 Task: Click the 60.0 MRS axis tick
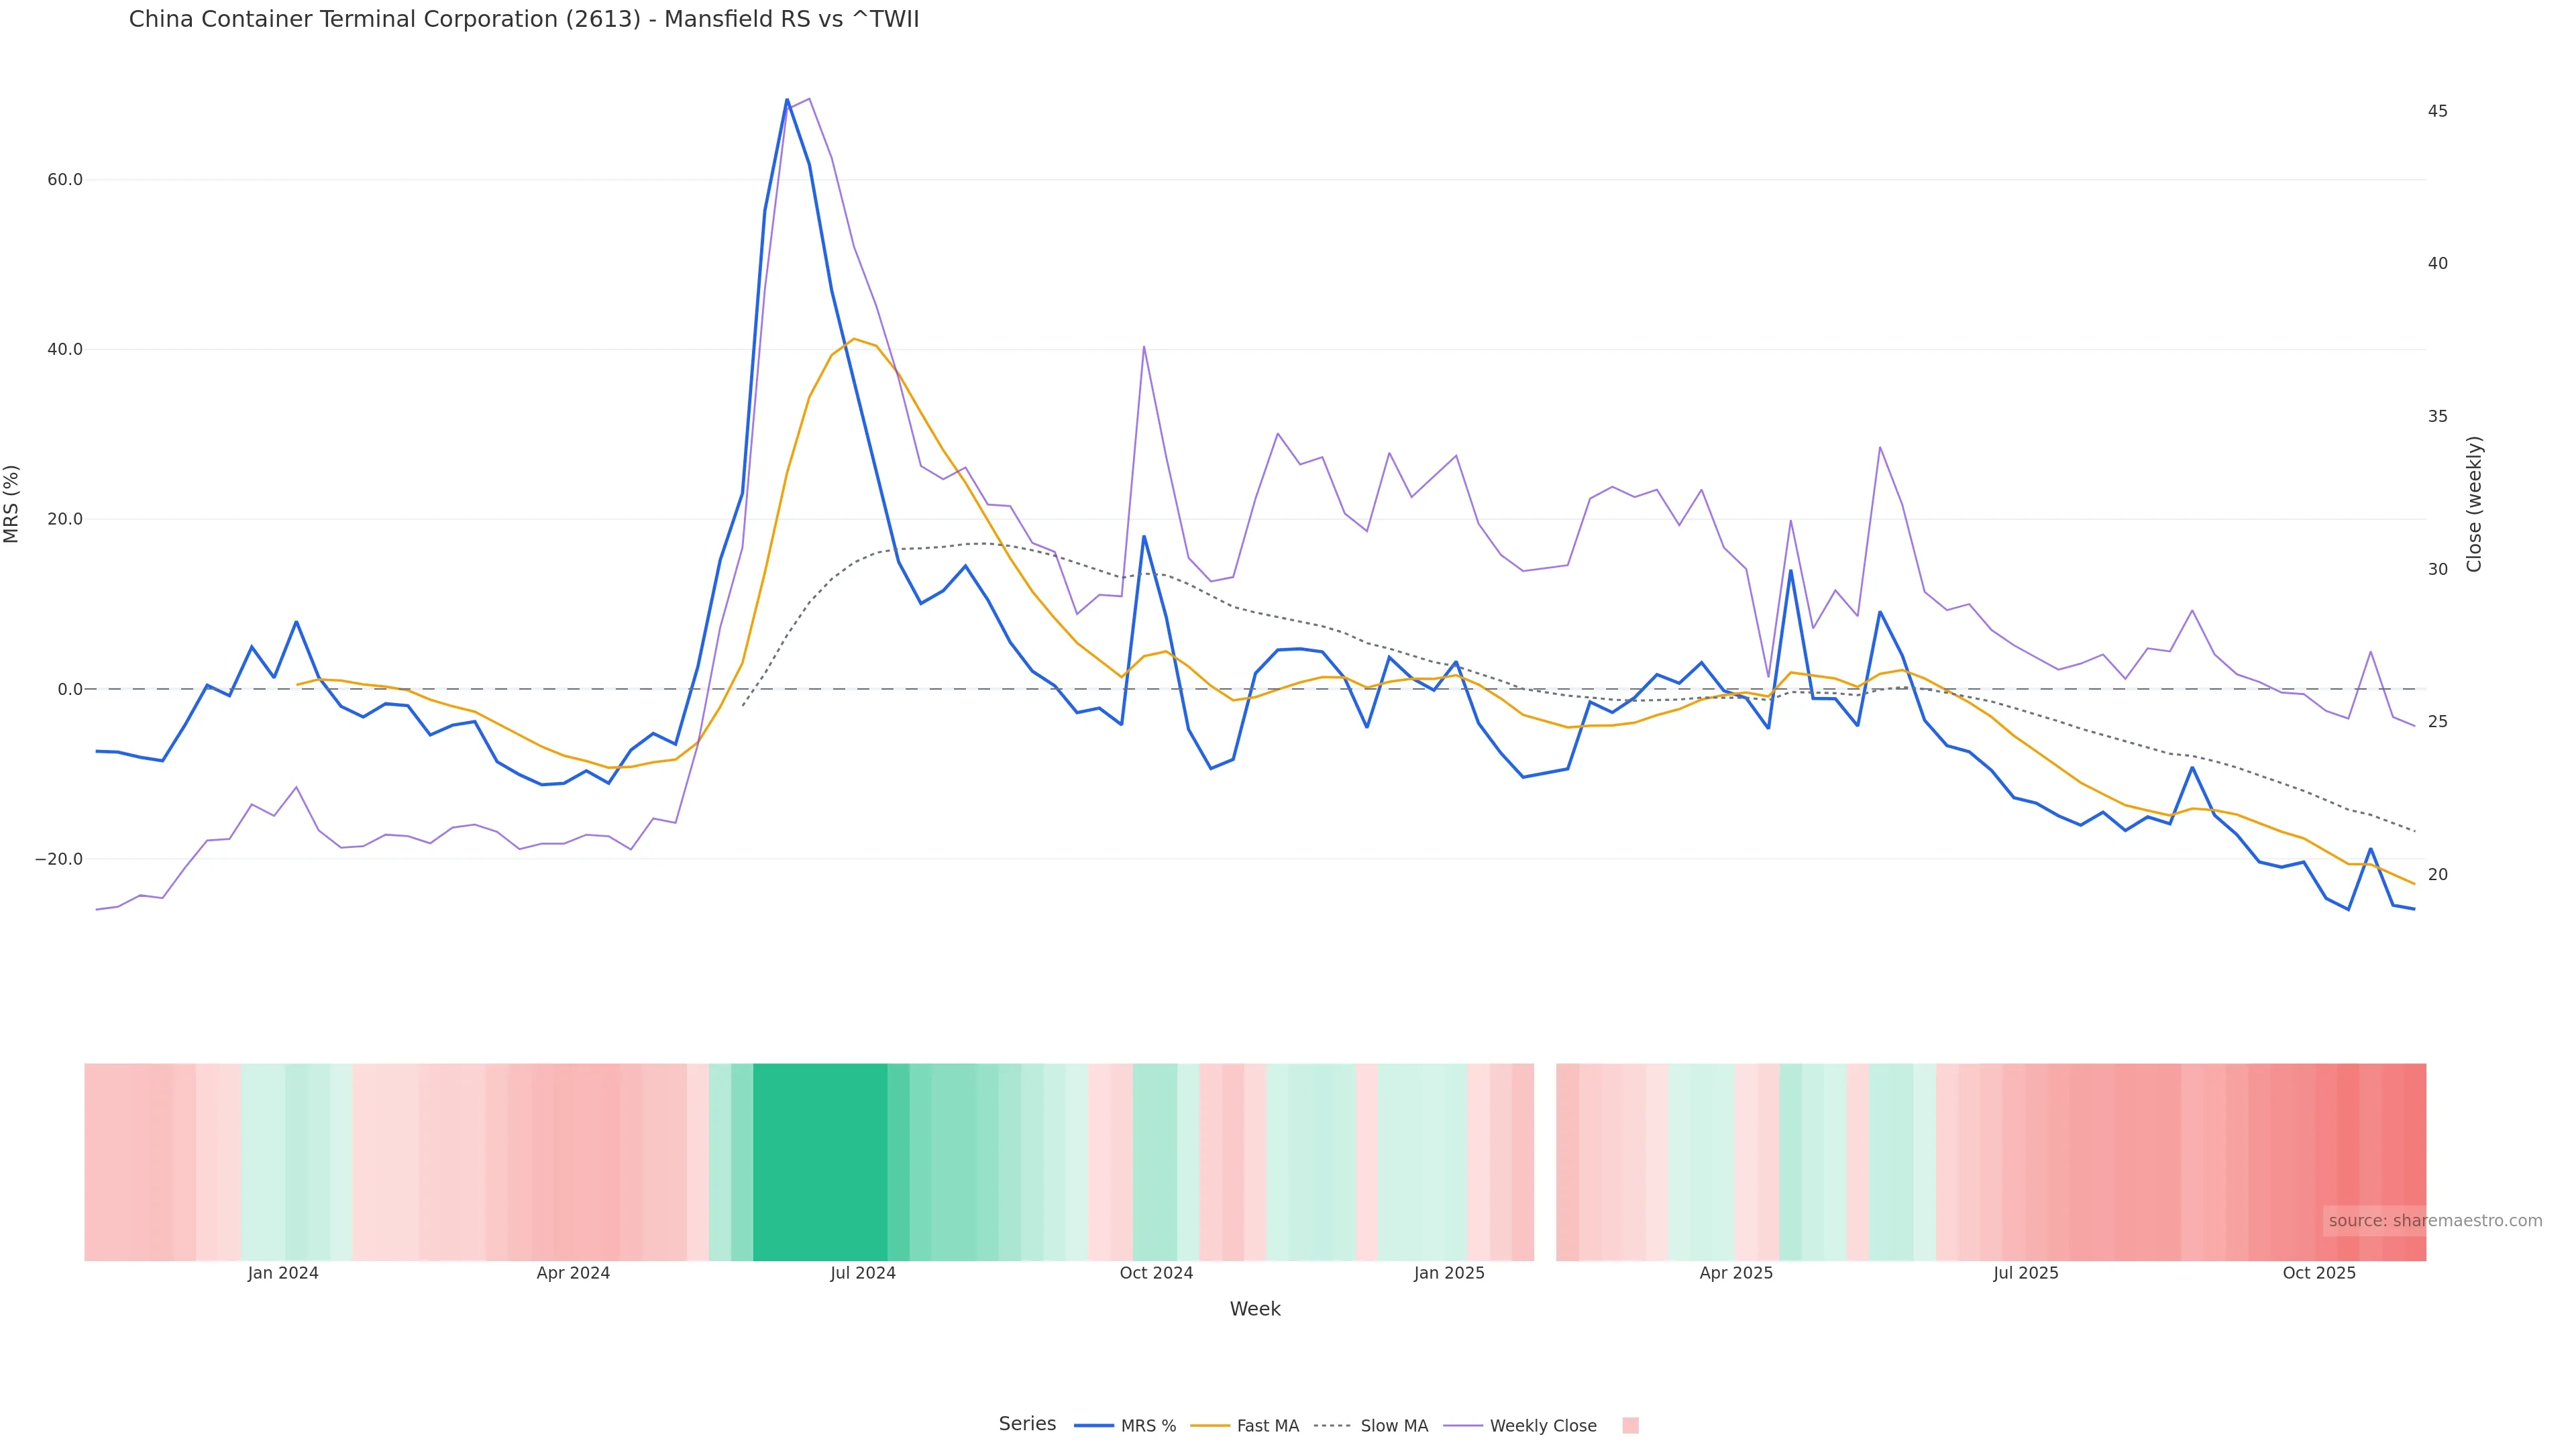tap(65, 180)
